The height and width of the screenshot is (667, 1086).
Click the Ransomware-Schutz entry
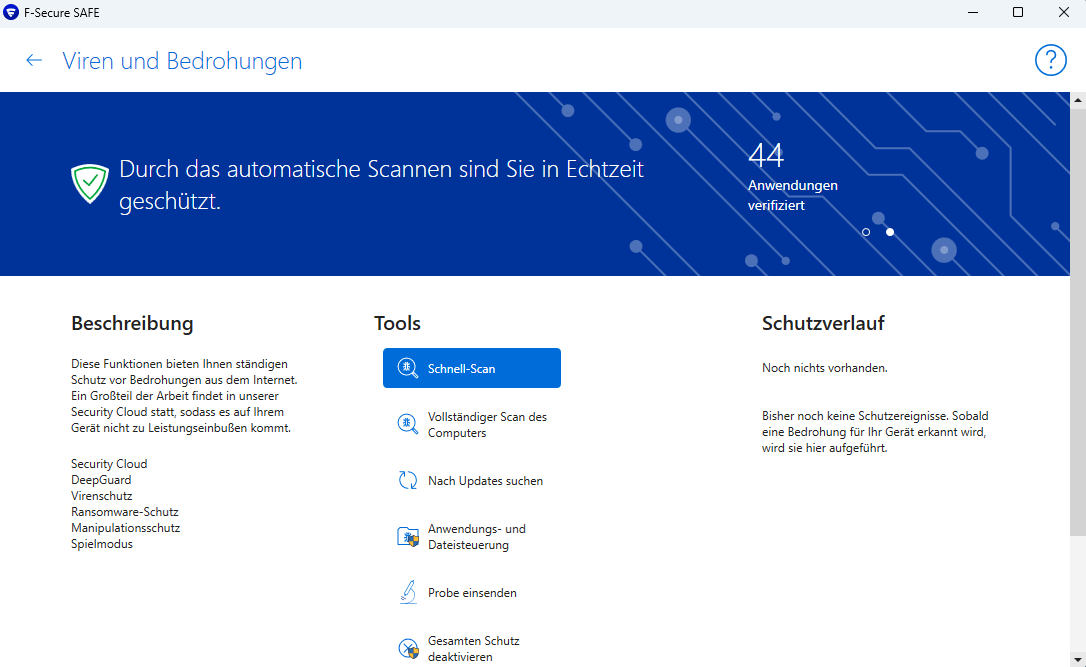click(x=125, y=511)
